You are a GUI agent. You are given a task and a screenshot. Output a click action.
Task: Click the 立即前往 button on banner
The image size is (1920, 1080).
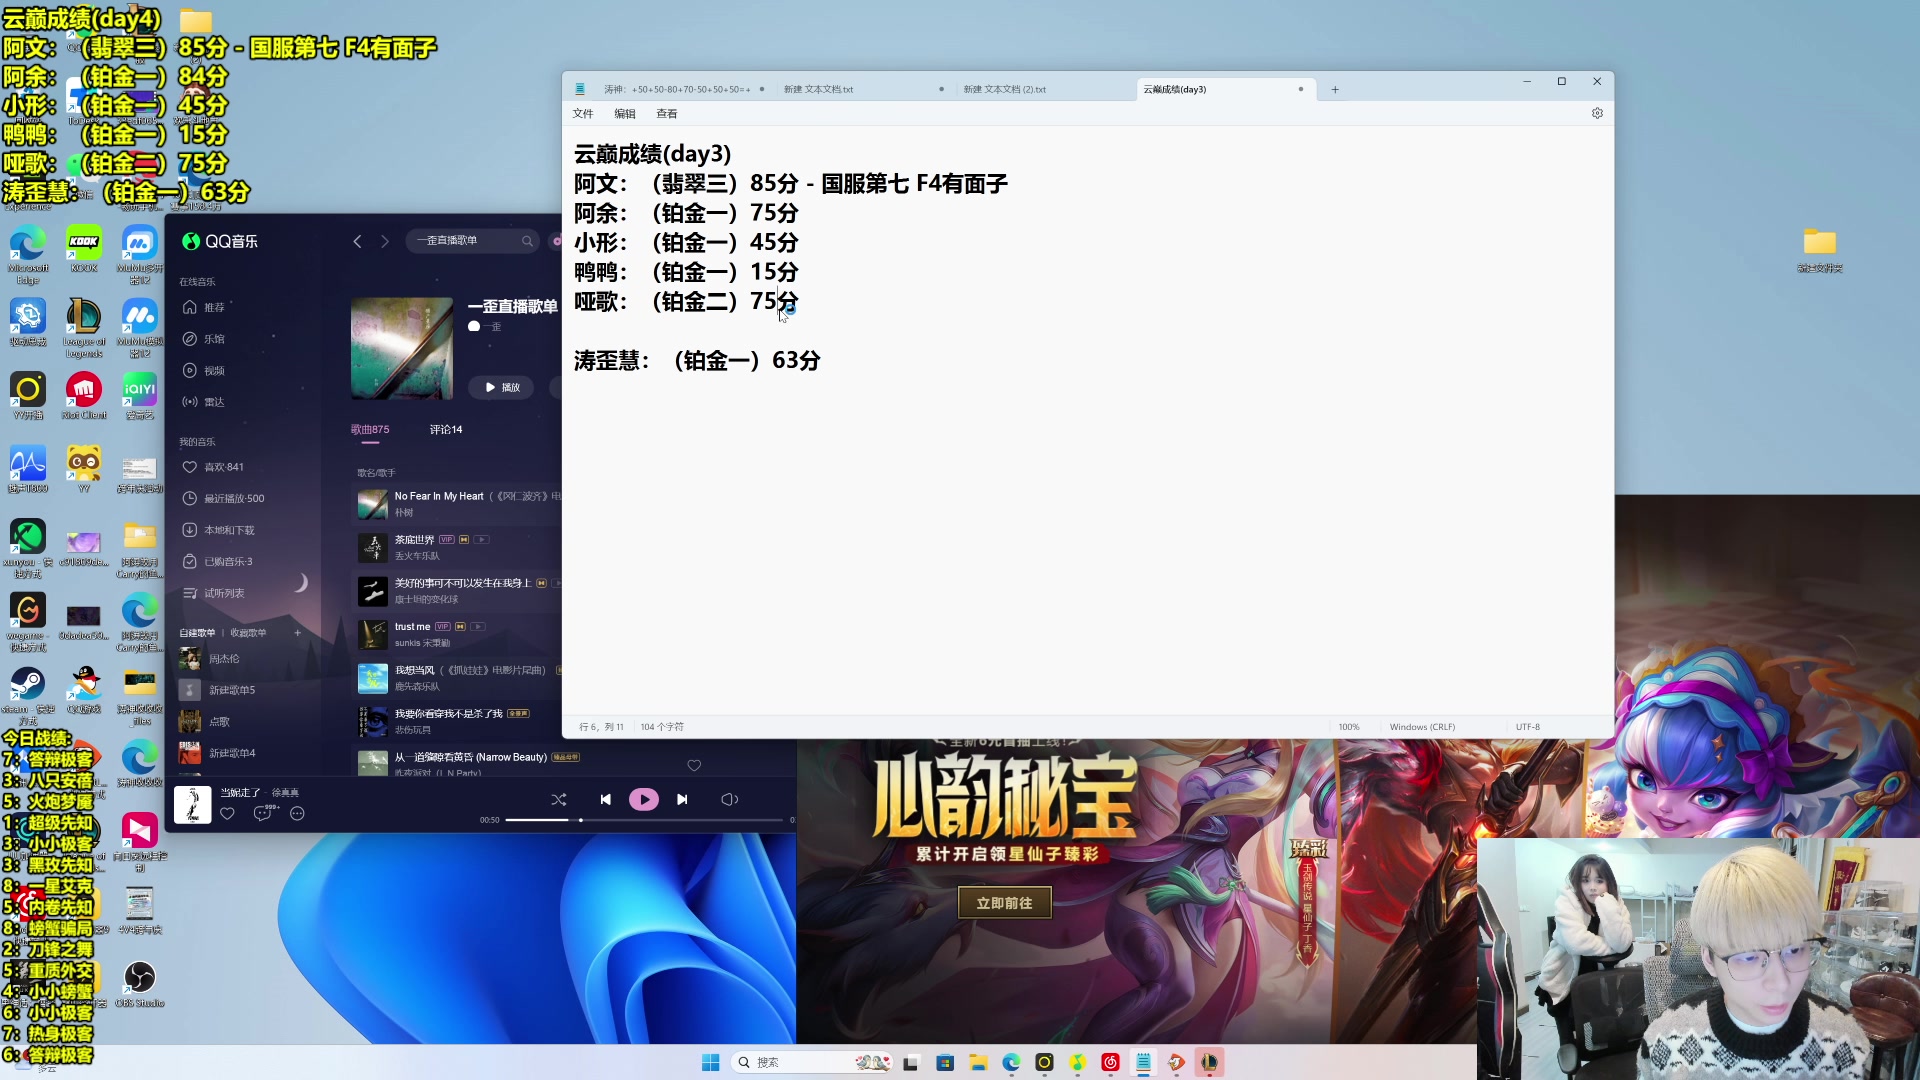[x=1004, y=903]
